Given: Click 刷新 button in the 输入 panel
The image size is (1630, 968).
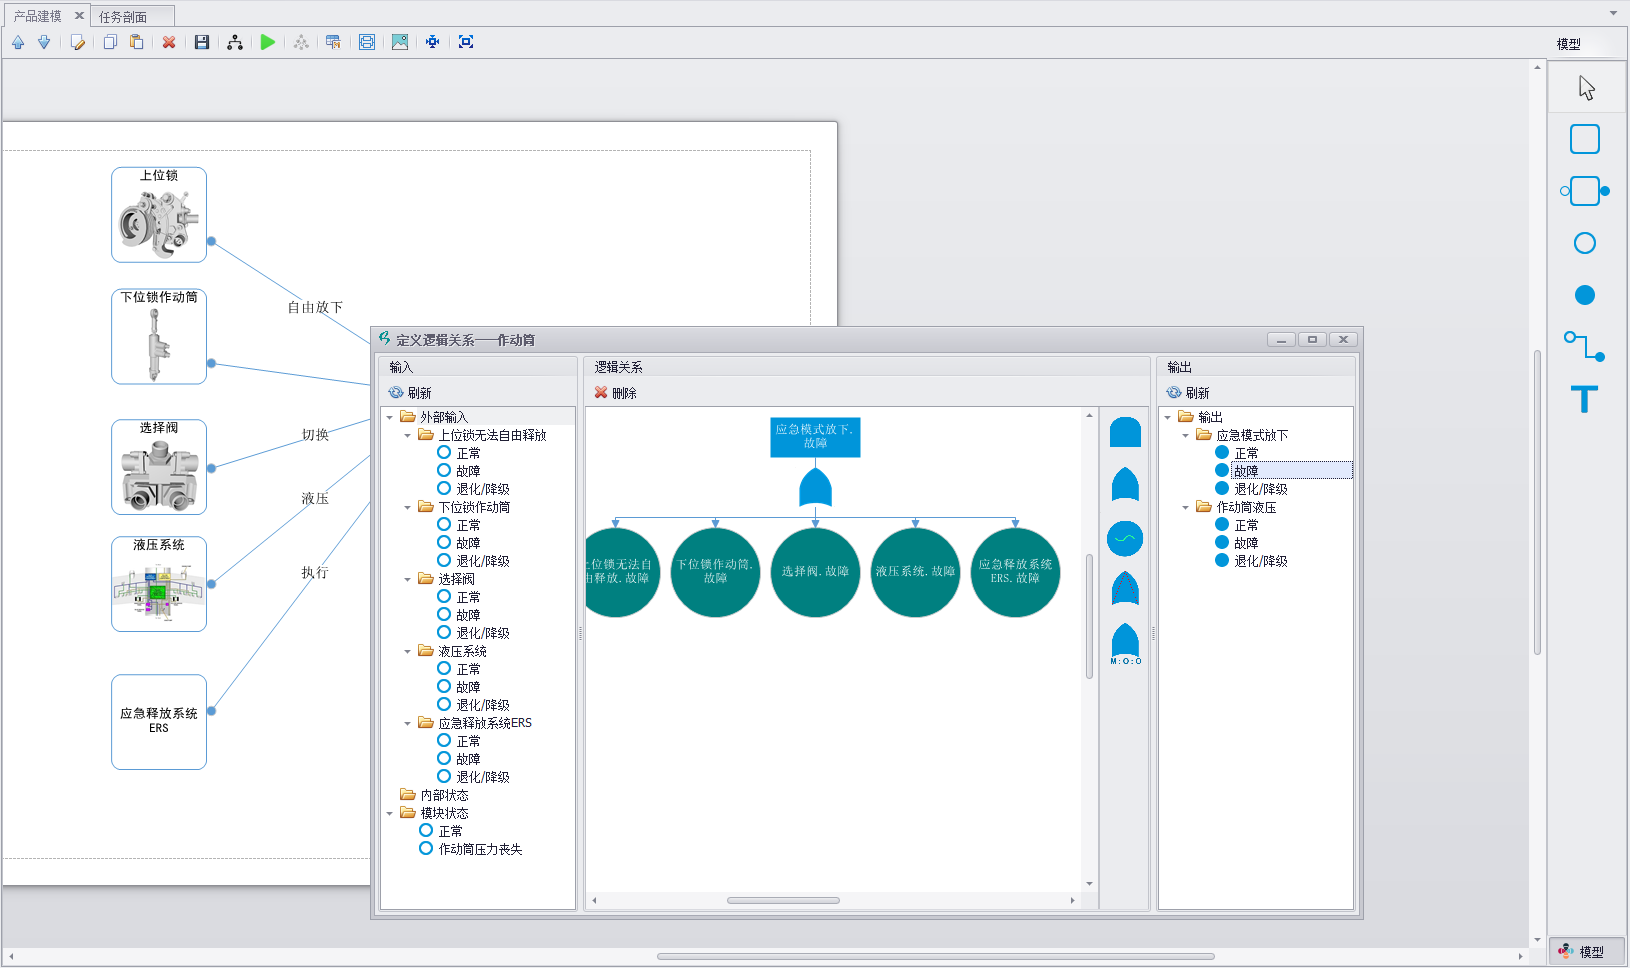Looking at the screenshot, I should click(410, 393).
